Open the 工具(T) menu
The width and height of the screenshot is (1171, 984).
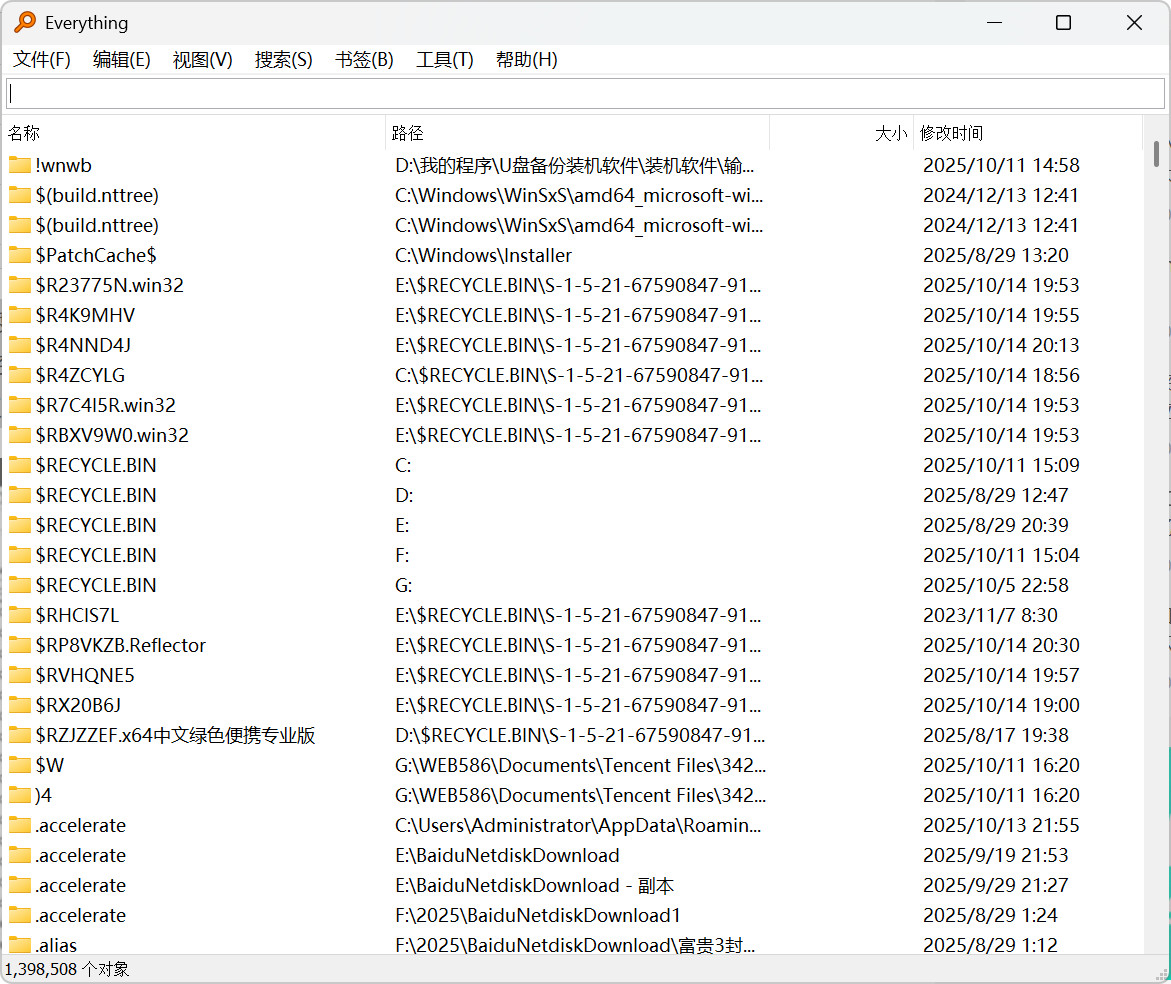pyautogui.click(x=444, y=59)
